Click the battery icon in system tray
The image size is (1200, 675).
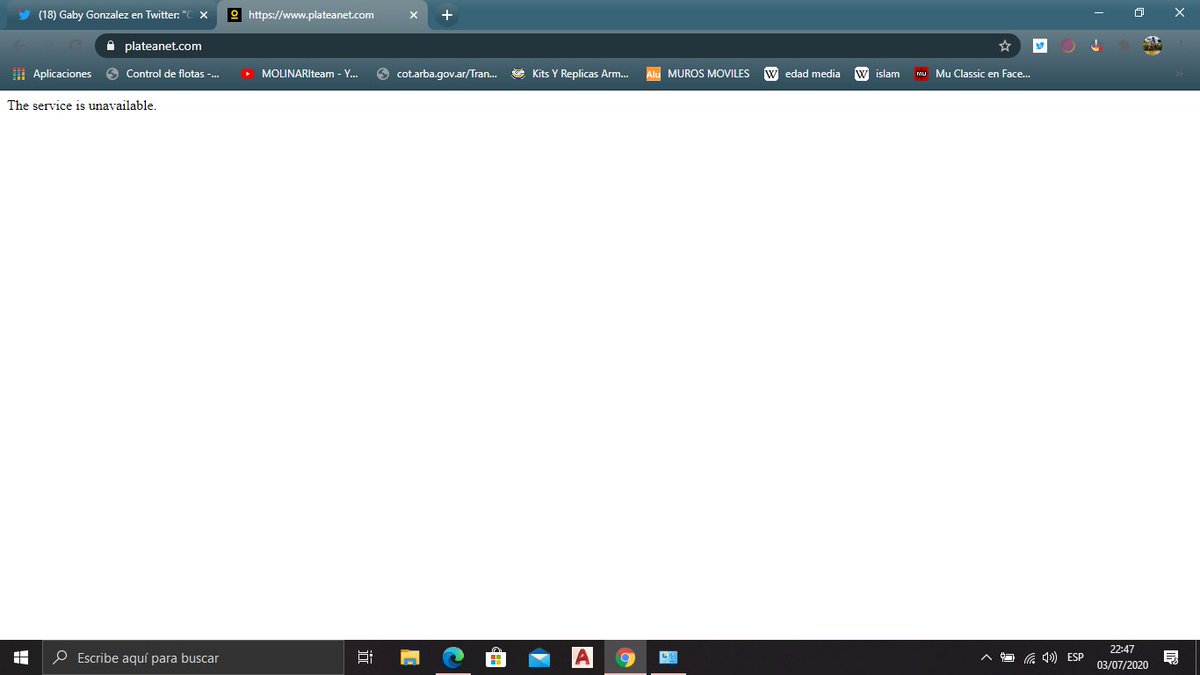[x=1007, y=657]
